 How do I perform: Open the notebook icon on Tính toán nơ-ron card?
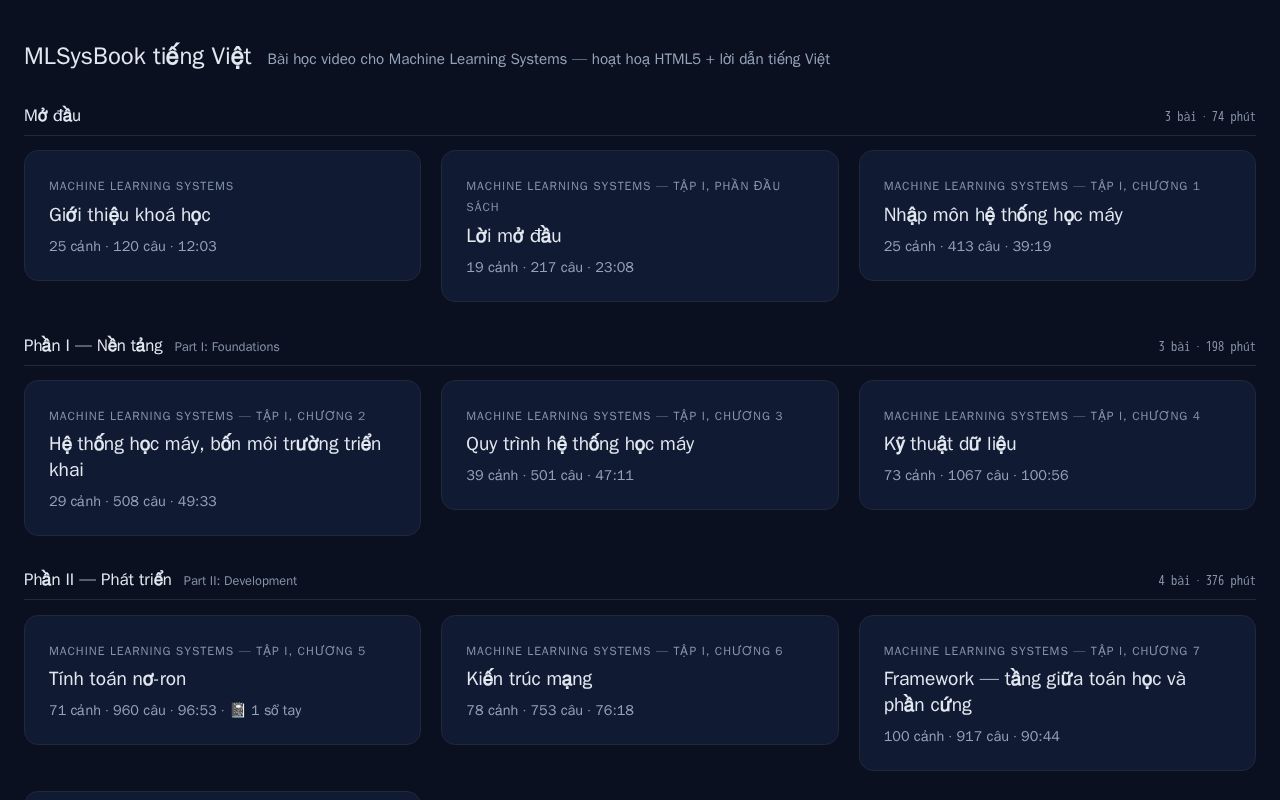(238, 710)
